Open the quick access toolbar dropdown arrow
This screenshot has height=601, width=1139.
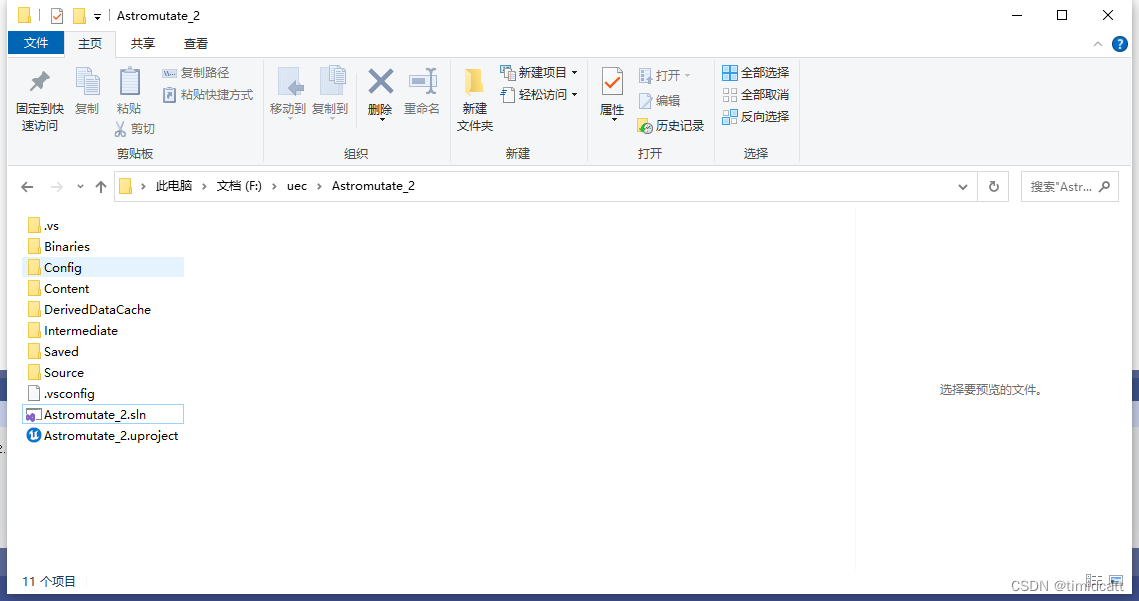click(97, 16)
